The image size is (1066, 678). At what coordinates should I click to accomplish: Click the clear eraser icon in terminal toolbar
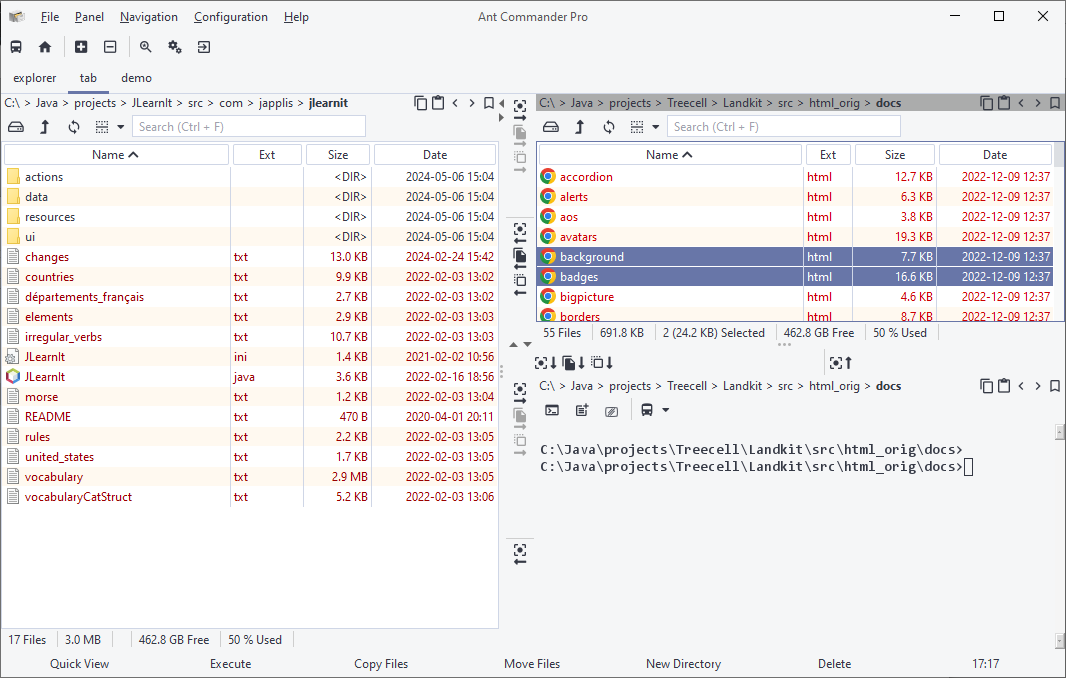coord(612,411)
